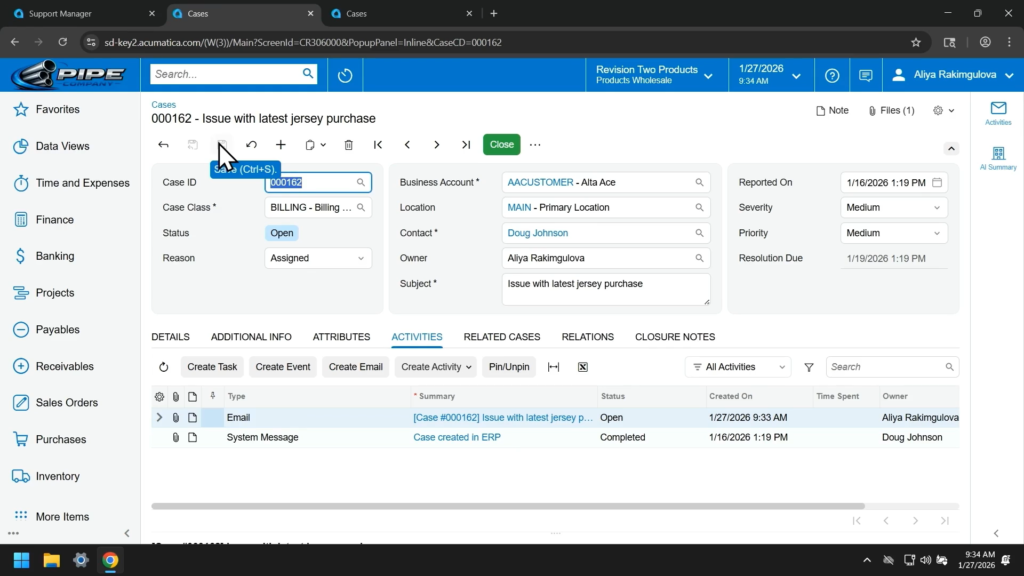The width and height of the screenshot is (1024, 576).
Task: Navigate to the next case record
Action: (x=437, y=145)
